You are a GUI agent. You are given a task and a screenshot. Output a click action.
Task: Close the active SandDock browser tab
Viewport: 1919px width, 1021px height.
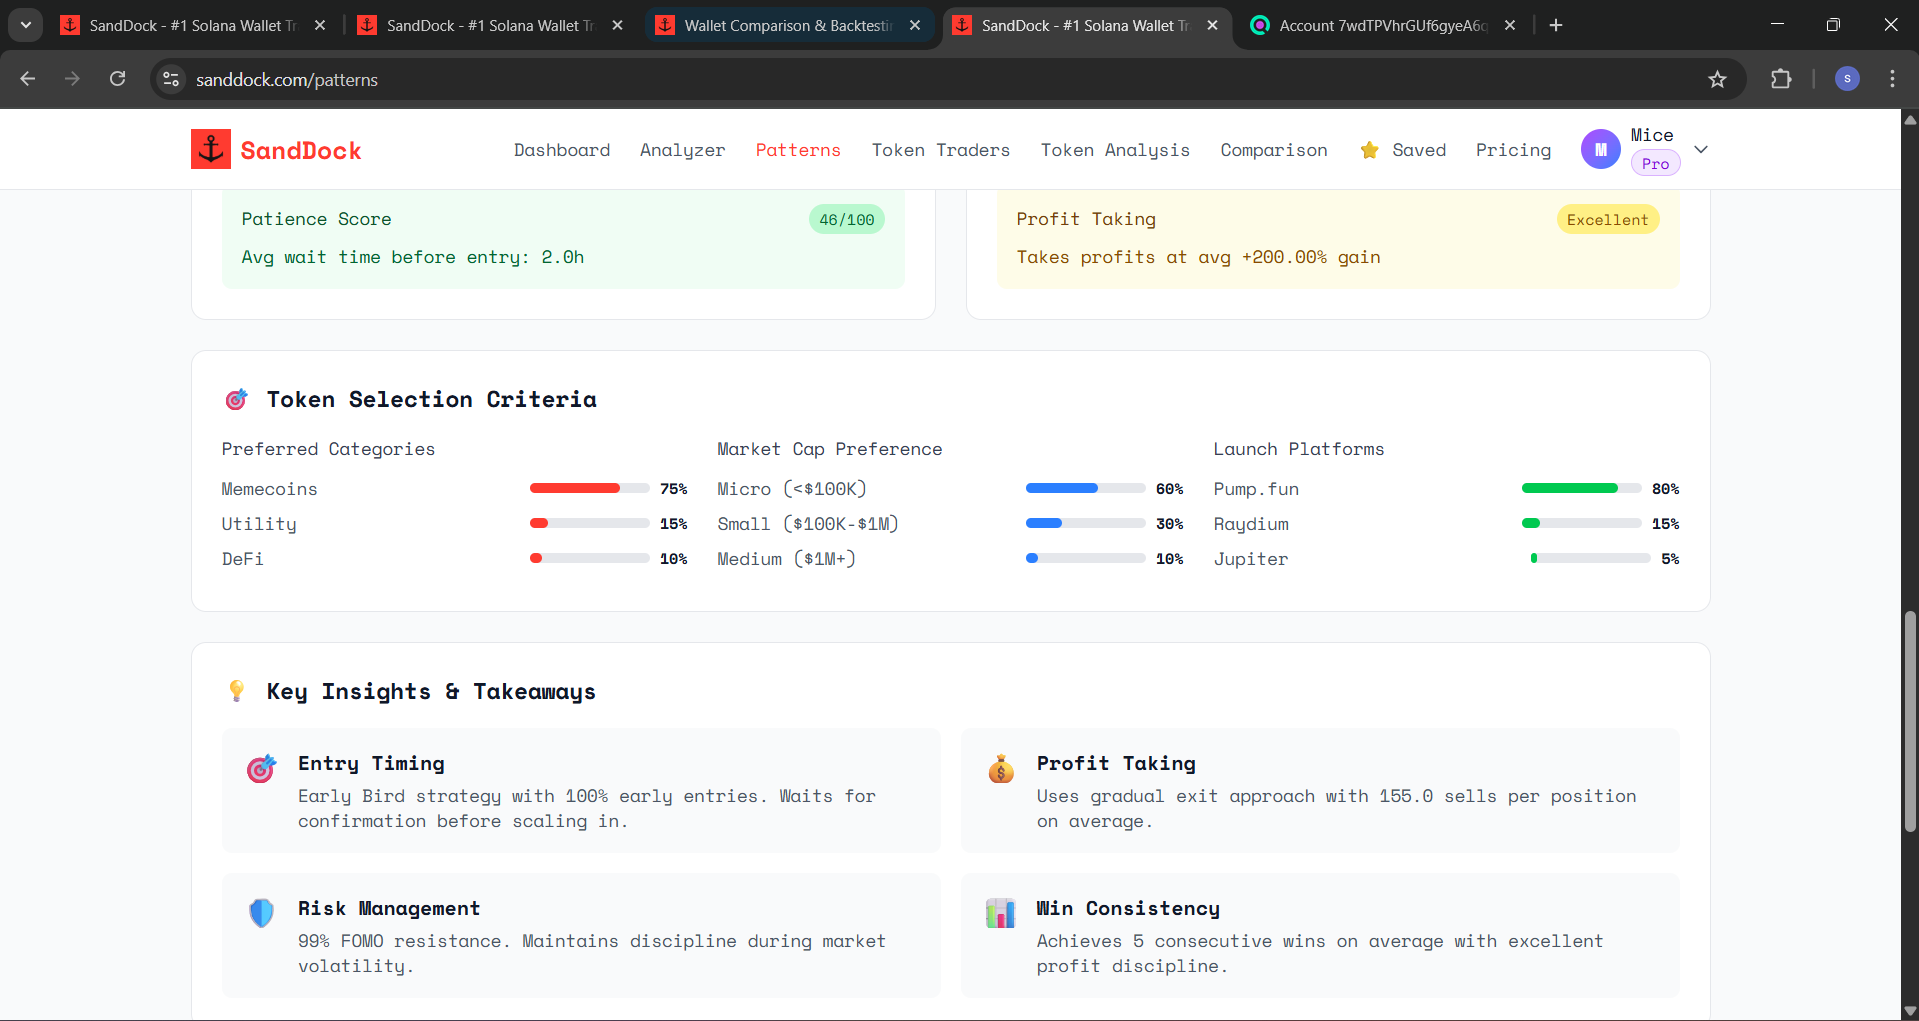(1212, 25)
